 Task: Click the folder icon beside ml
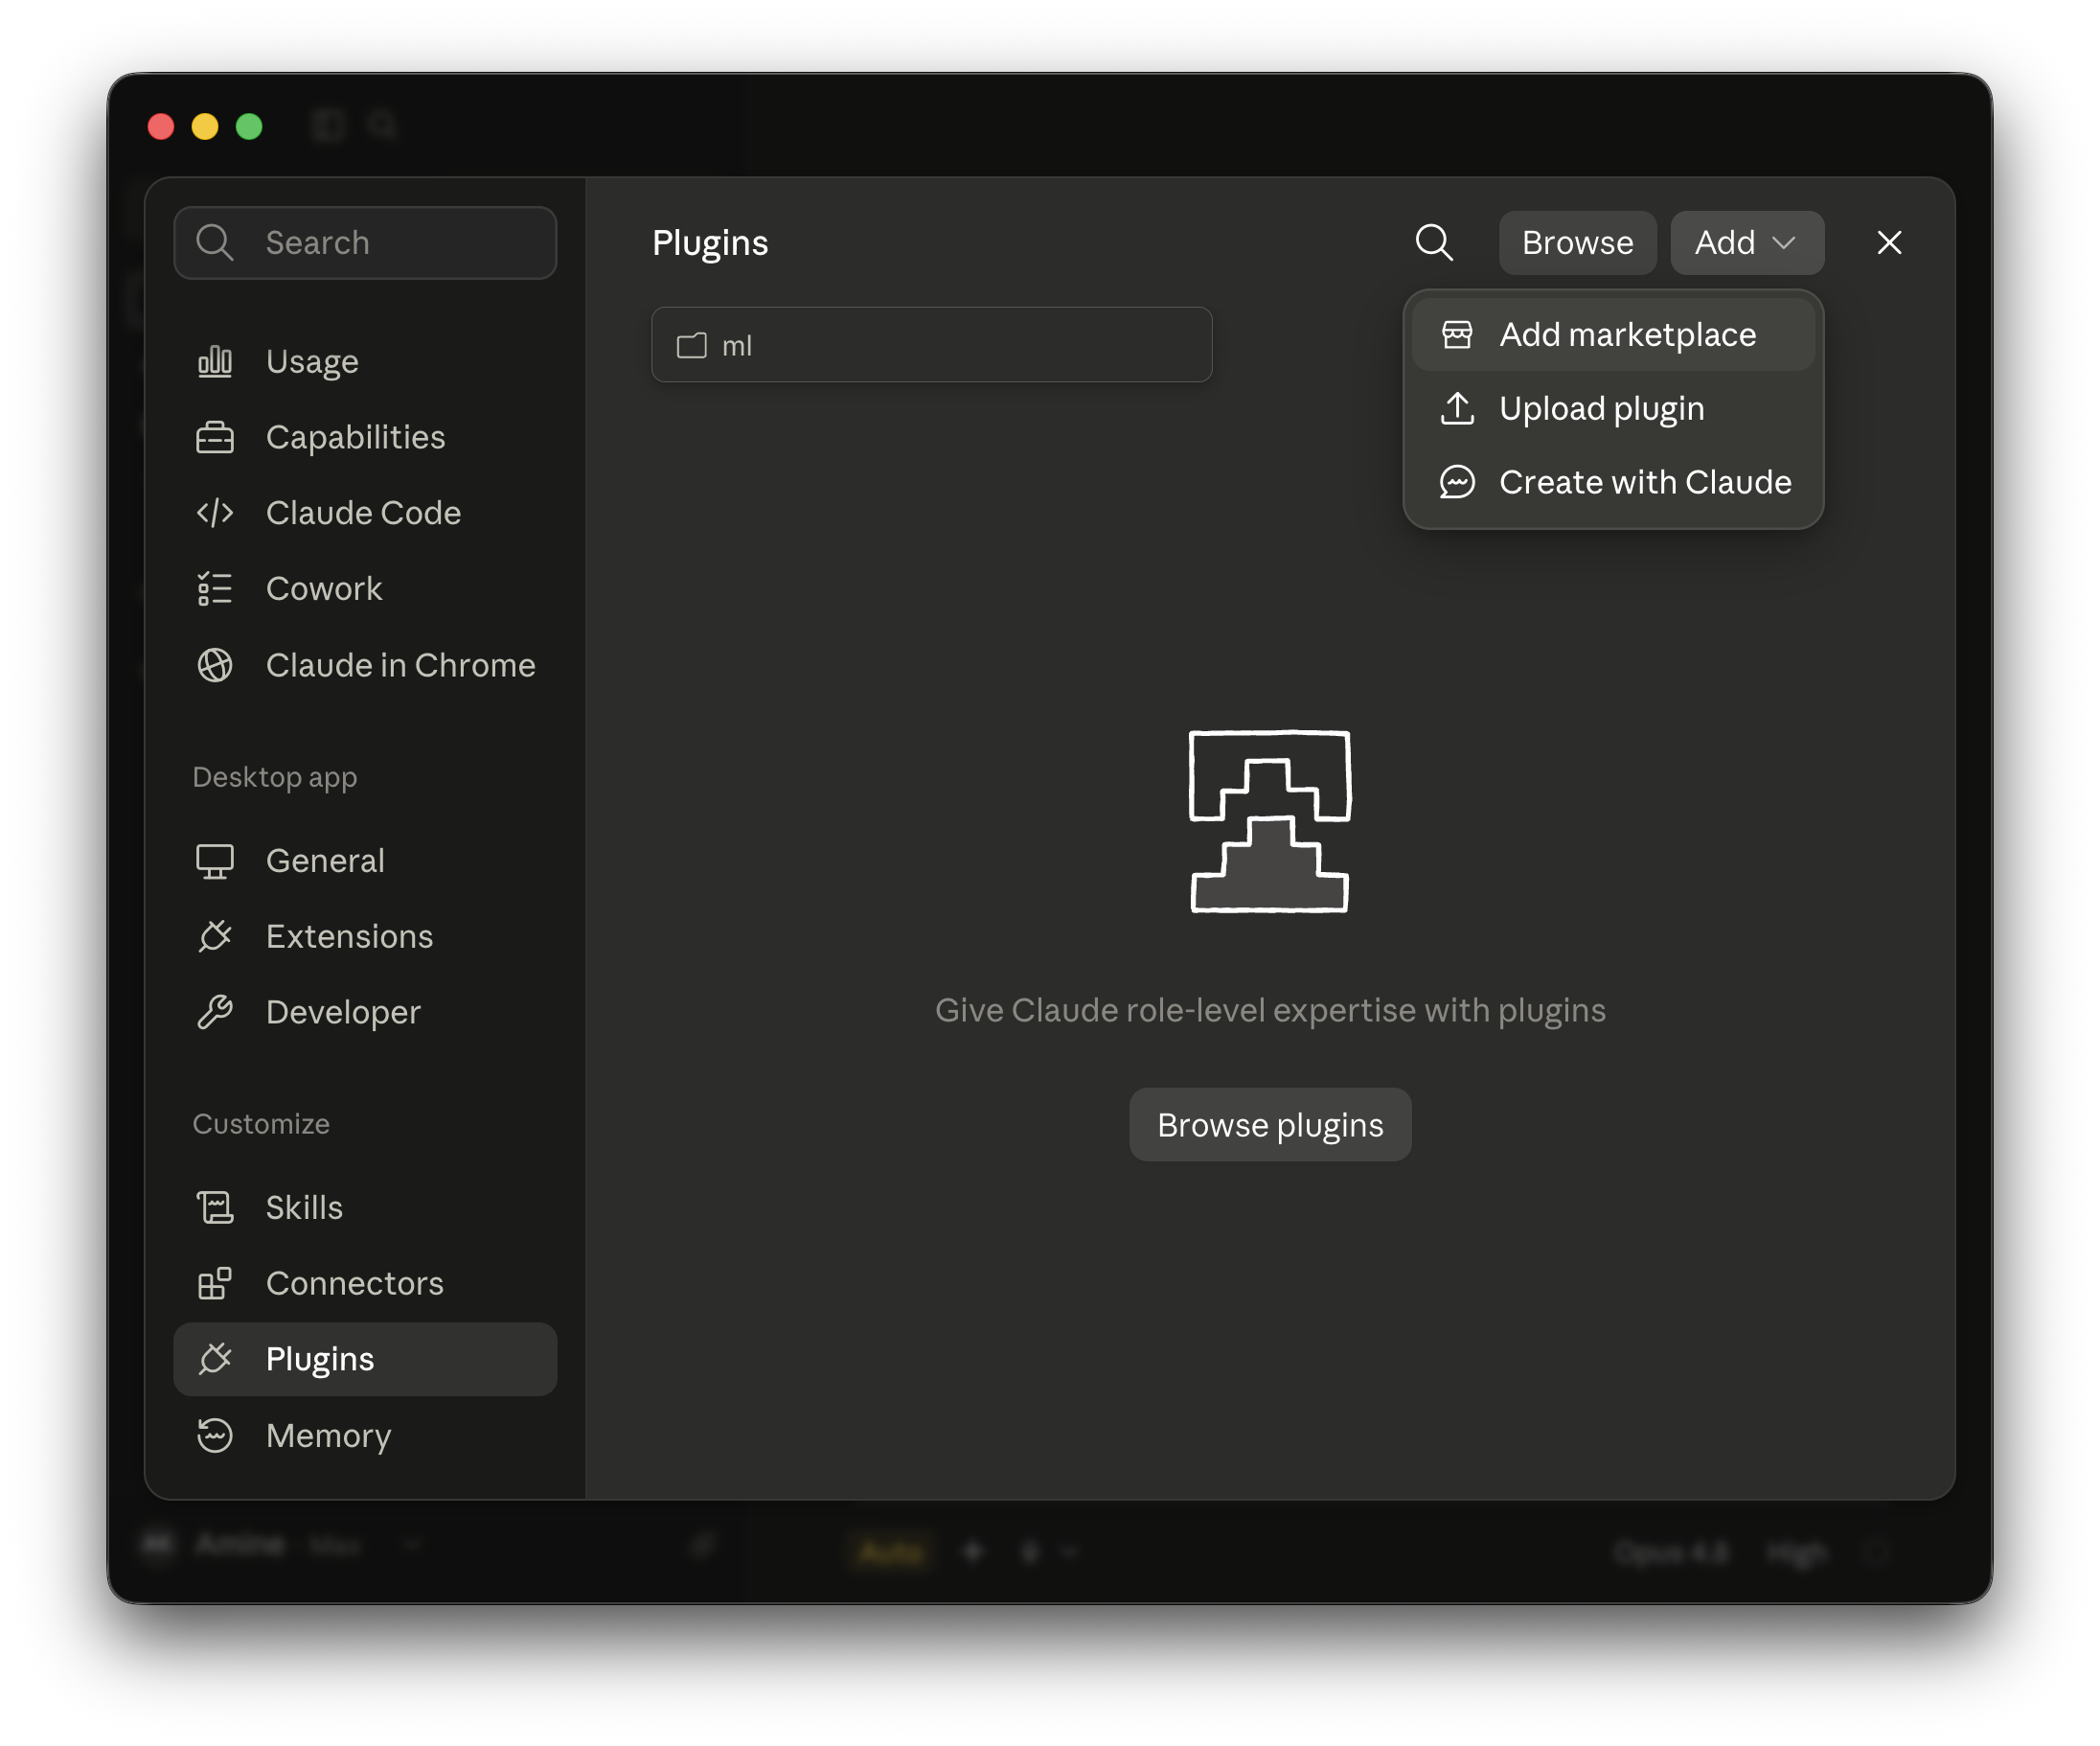click(692, 345)
